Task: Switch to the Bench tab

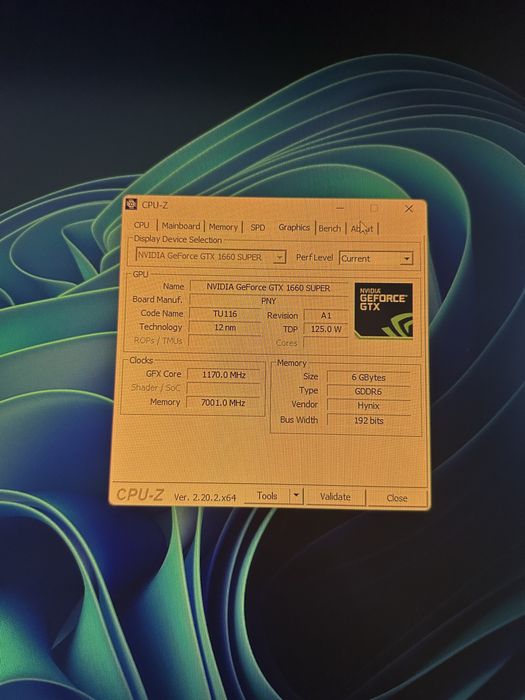Action: click(330, 228)
